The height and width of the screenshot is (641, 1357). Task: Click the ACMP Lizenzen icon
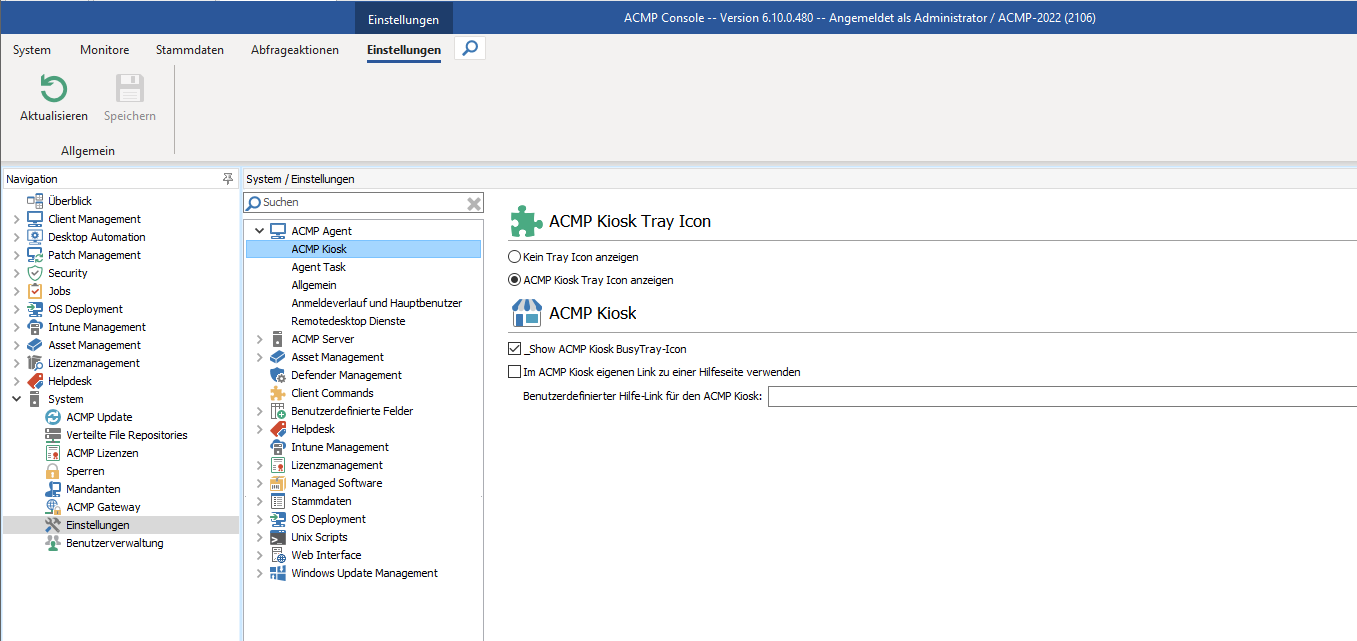coord(53,453)
